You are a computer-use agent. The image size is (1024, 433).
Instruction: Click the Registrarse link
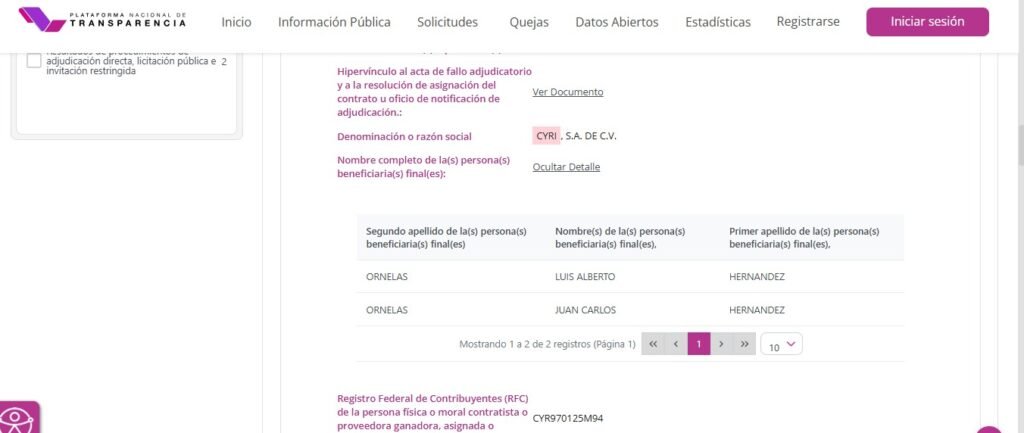(x=808, y=21)
